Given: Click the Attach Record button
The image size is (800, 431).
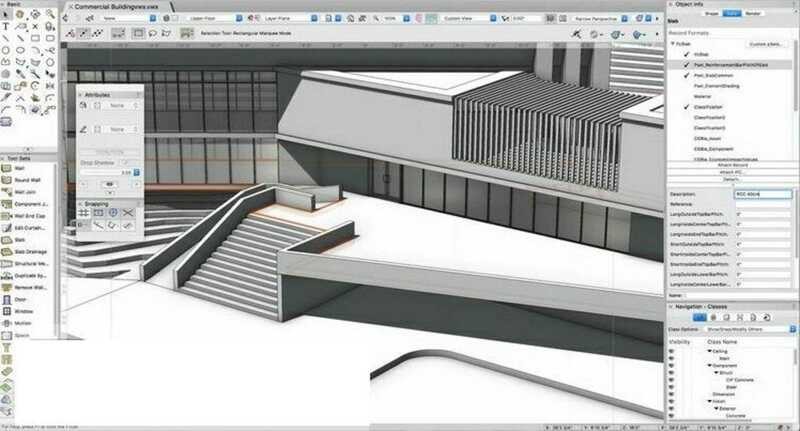Looking at the screenshot, I should point(732,167).
